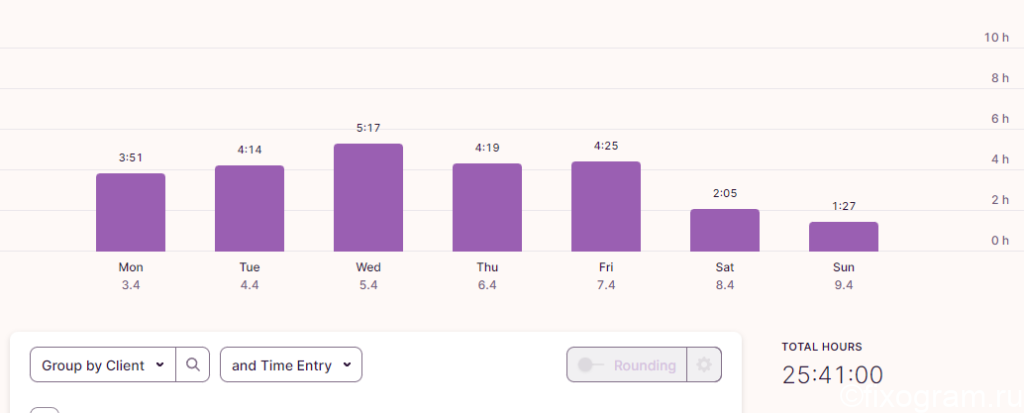Open rounding settings gear icon
The image size is (1024, 413).
coord(704,365)
